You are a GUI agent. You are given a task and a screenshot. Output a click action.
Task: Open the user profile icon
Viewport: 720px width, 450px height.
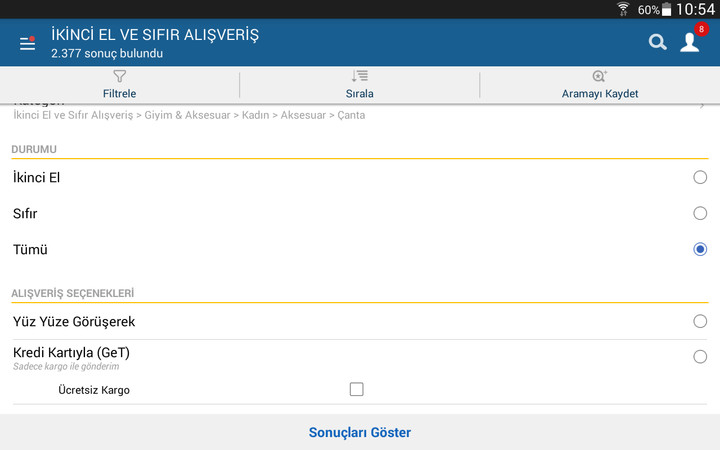tap(690, 42)
